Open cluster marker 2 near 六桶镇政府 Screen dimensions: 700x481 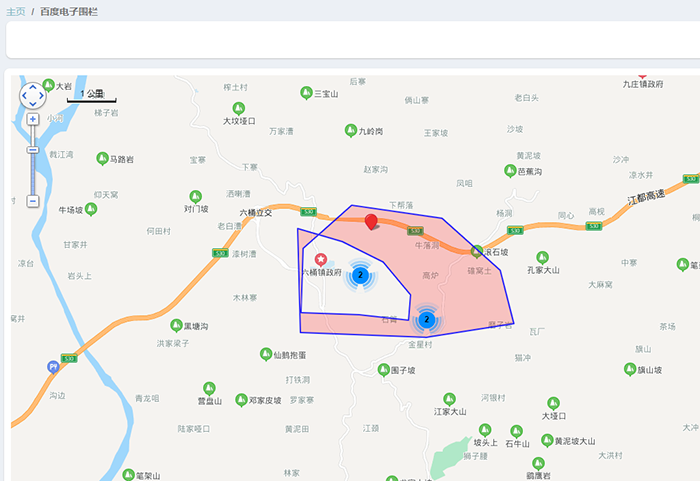point(360,274)
